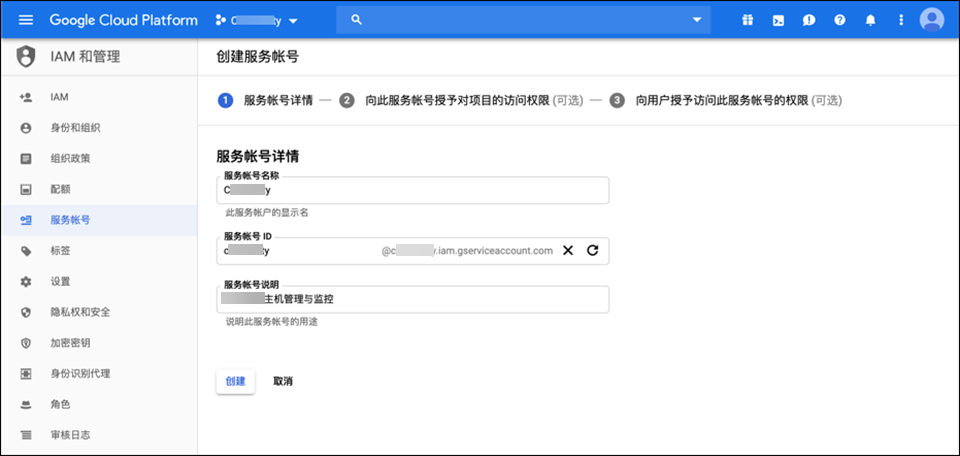960x456 pixels.
Task: Click step 1 服务帐号详情 in the stepper
Action: click(266, 100)
